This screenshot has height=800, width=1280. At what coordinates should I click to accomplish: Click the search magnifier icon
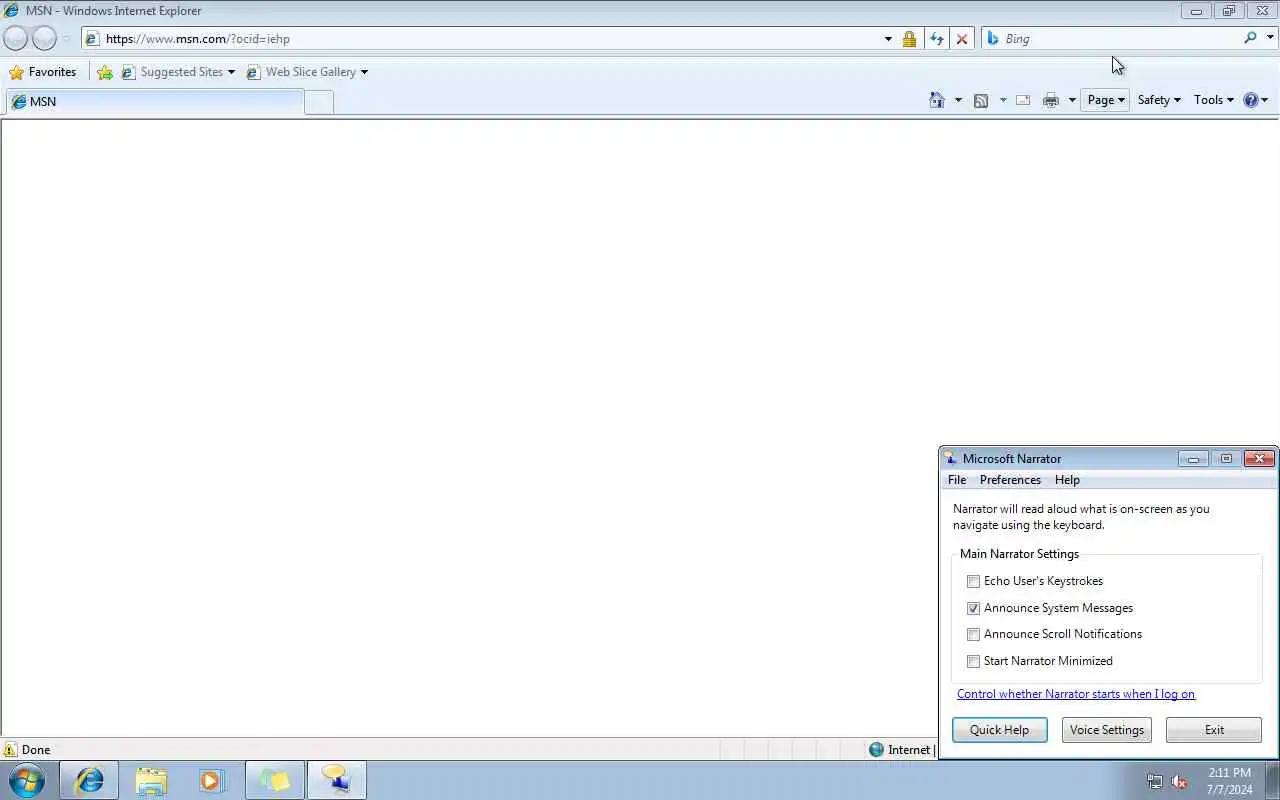(1250, 38)
